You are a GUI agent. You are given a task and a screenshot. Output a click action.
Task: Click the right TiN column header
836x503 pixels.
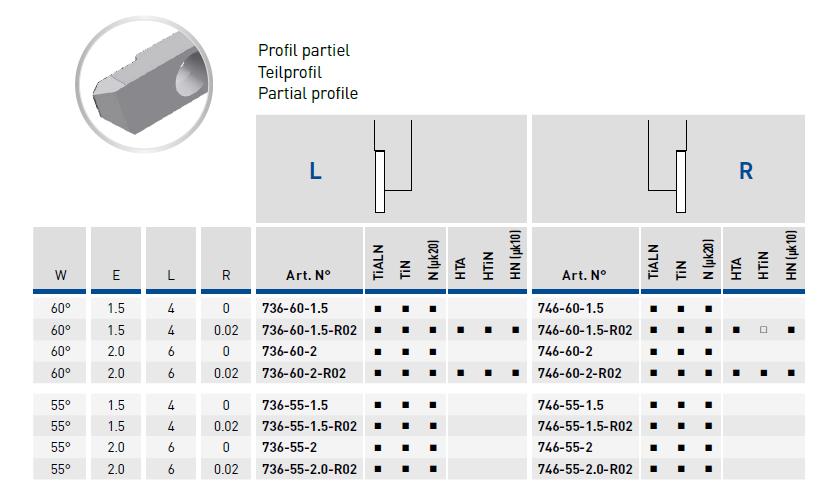[x=681, y=269]
